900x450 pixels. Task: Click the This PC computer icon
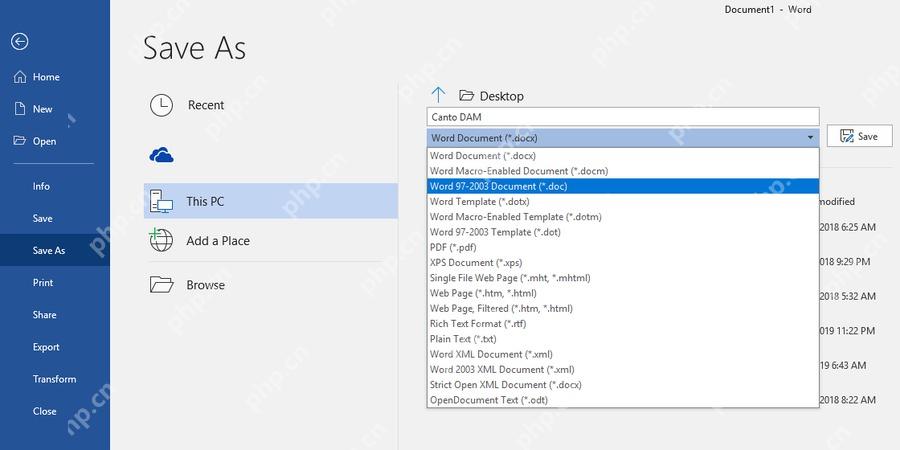161,201
